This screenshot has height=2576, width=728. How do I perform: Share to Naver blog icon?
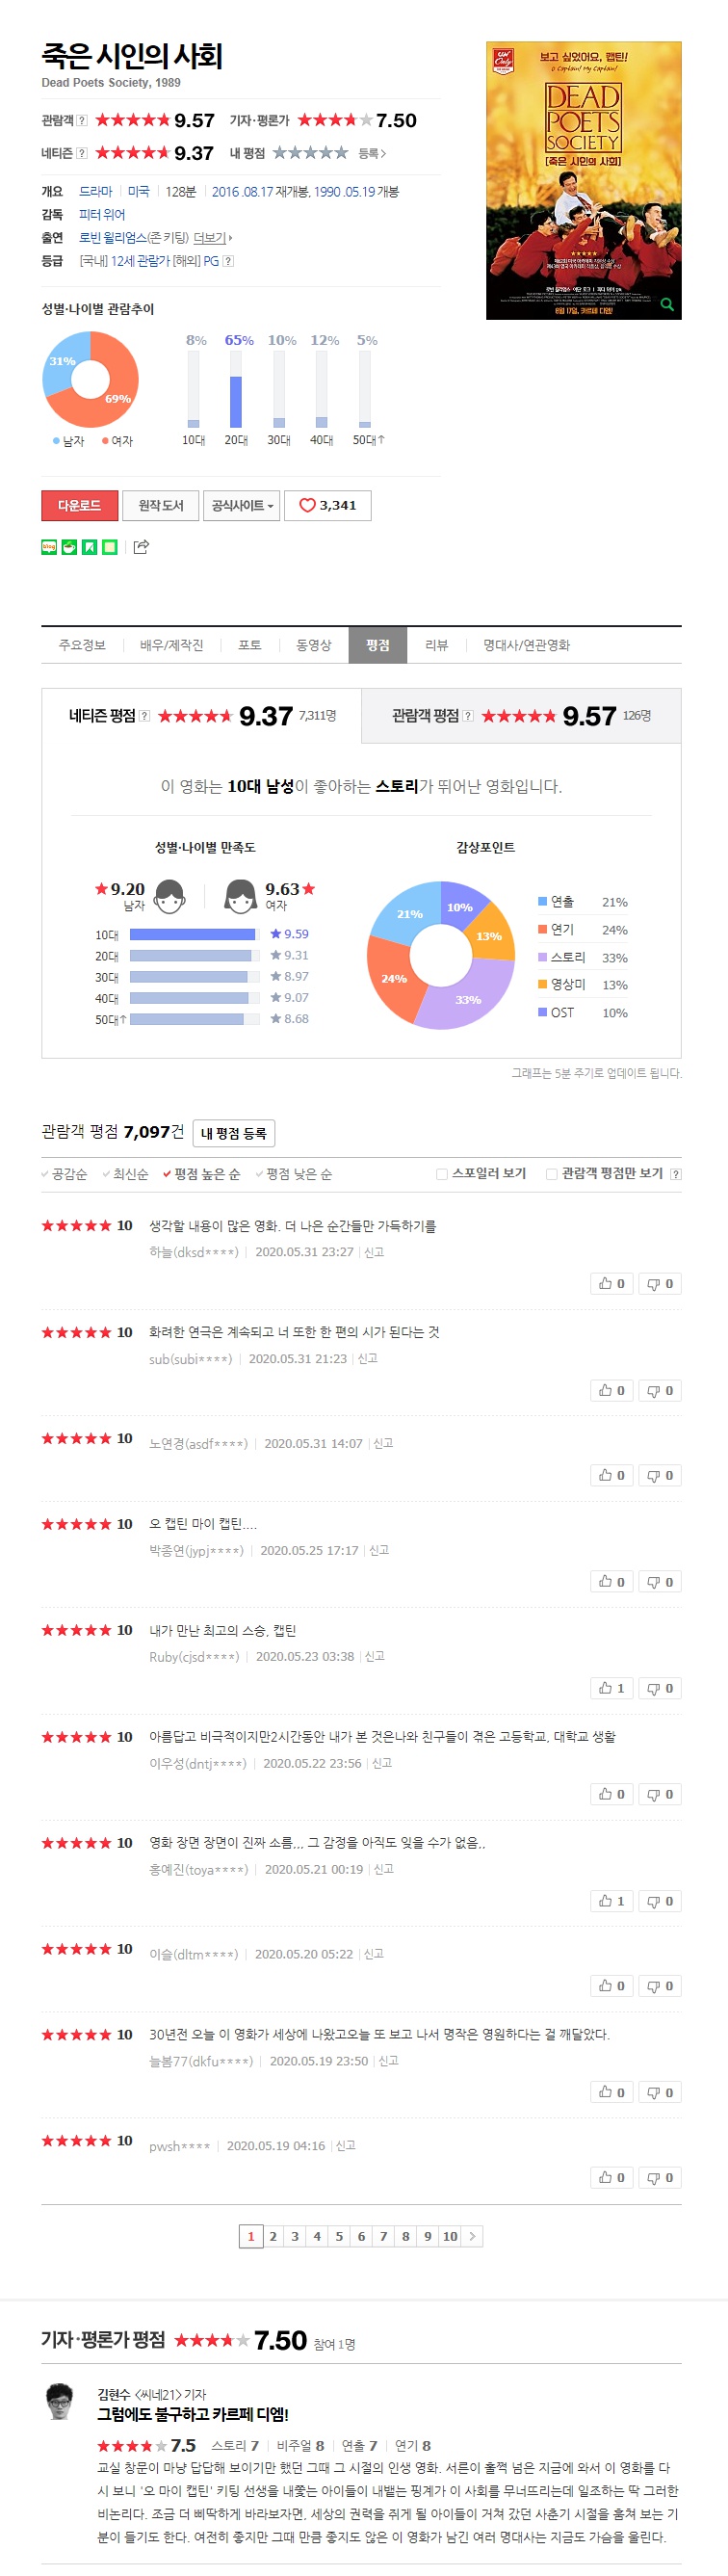click(49, 547)
